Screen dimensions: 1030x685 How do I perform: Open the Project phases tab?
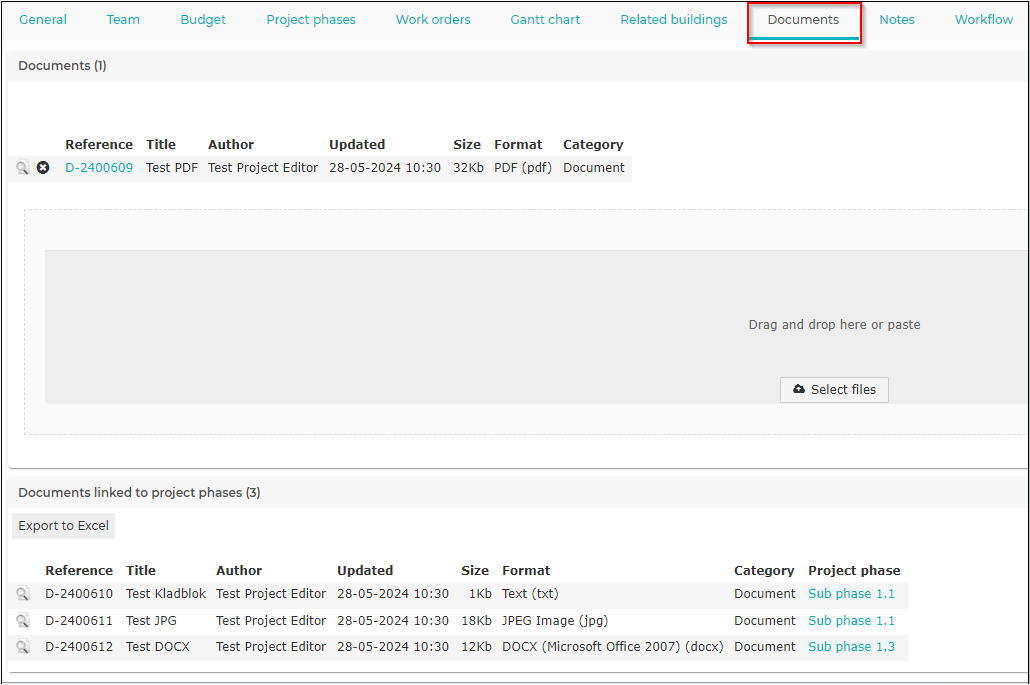(311, 20)
